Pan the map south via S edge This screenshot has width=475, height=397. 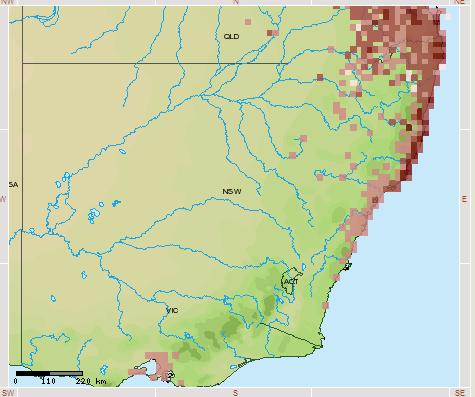(x=235, y=393)
